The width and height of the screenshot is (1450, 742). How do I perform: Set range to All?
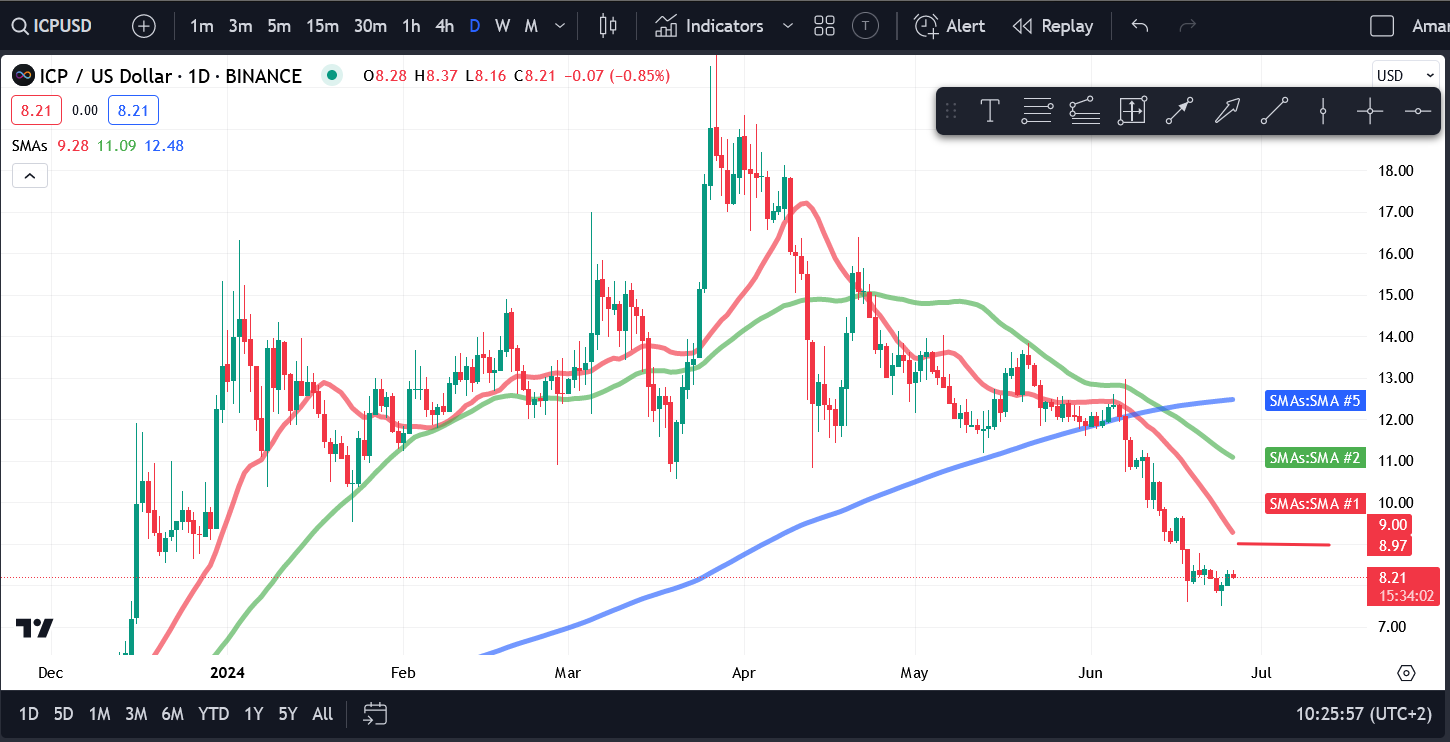click(x=323, y=714)
